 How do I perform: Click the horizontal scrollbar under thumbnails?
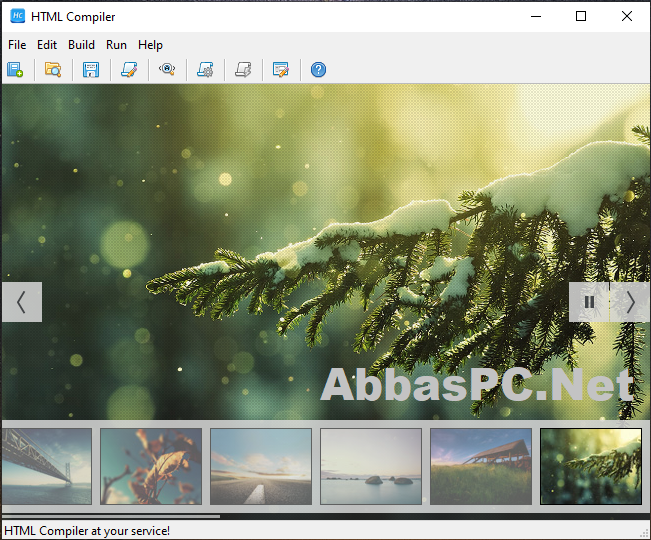[111, 517]
